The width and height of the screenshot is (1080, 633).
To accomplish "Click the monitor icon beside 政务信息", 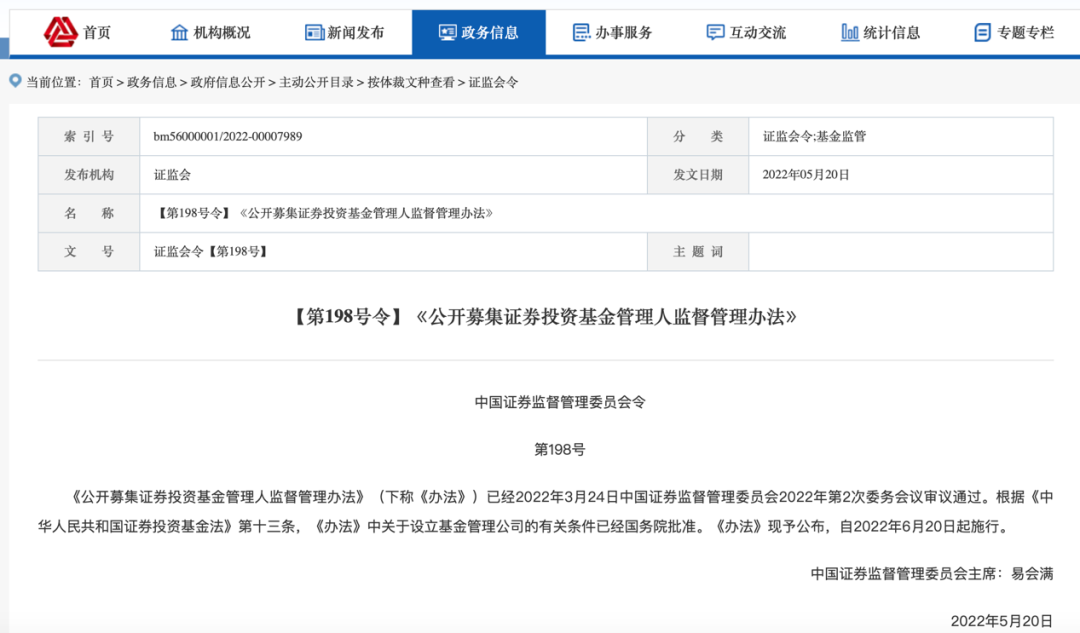I will (447, 32).
